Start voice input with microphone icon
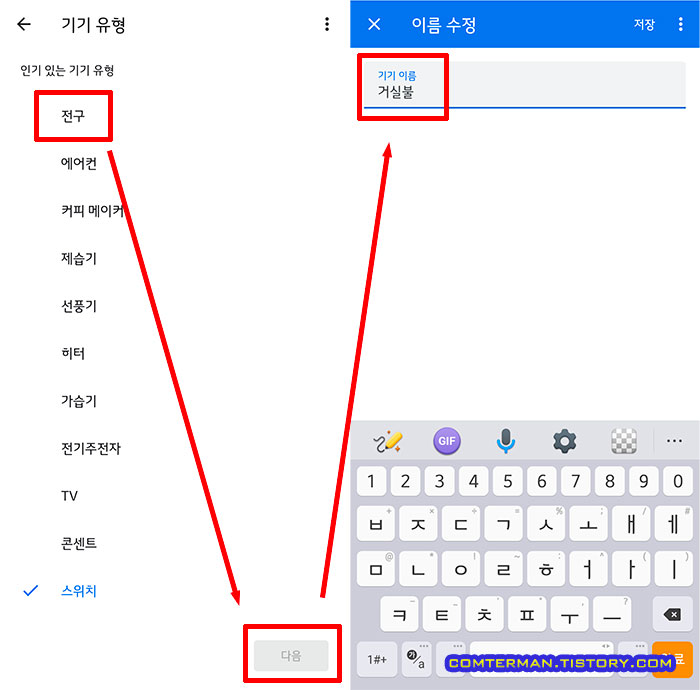700x690 pixels. pos(506,441)
